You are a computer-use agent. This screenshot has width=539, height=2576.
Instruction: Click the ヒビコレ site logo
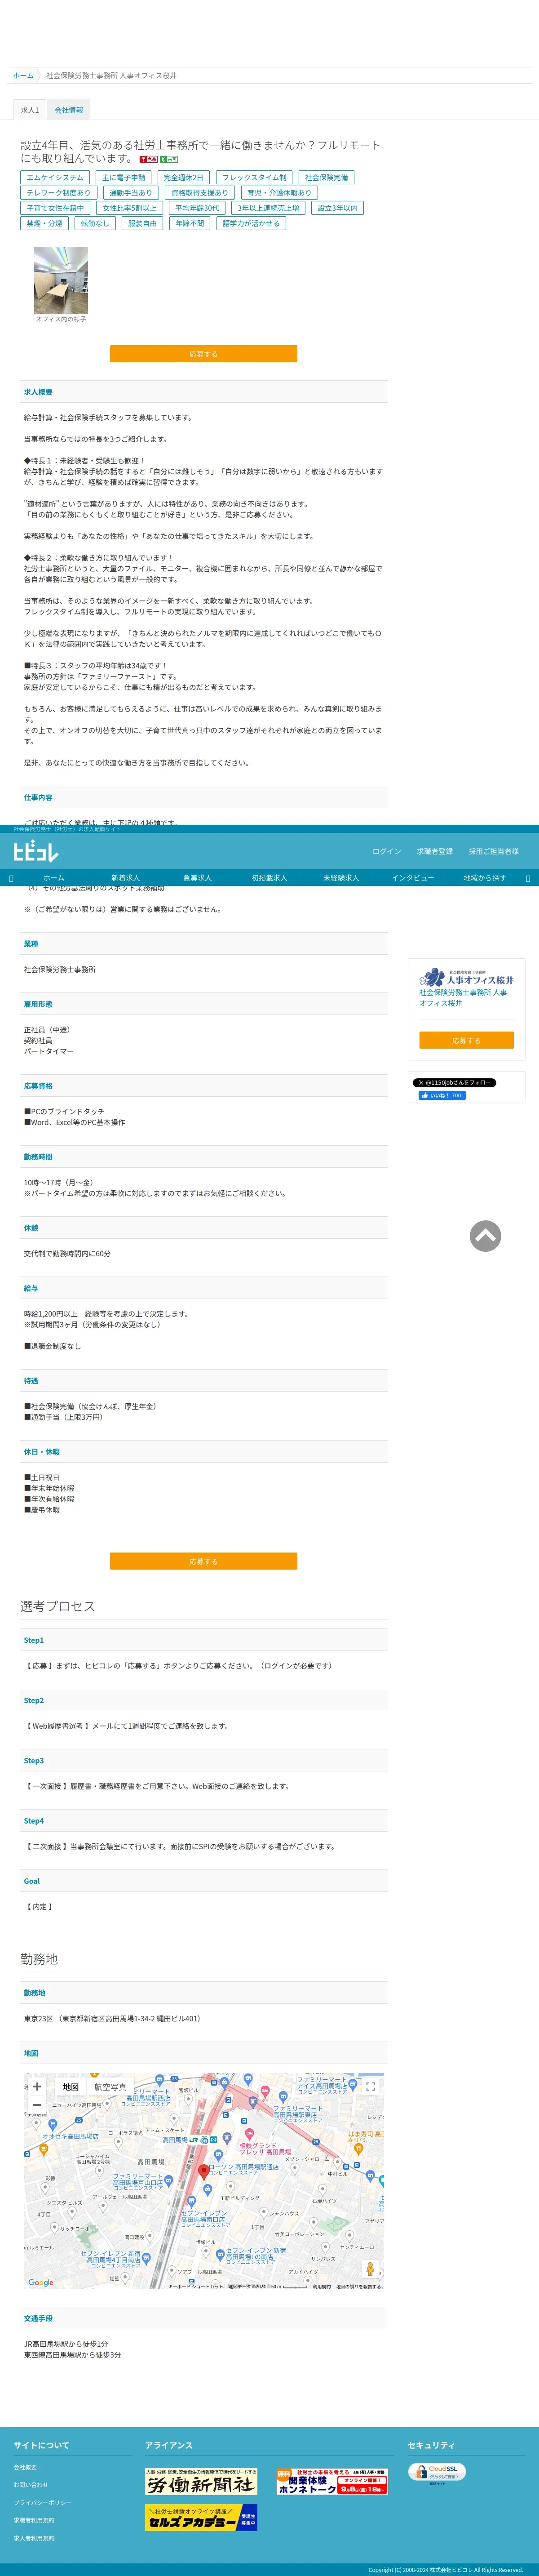click(36, 851)
